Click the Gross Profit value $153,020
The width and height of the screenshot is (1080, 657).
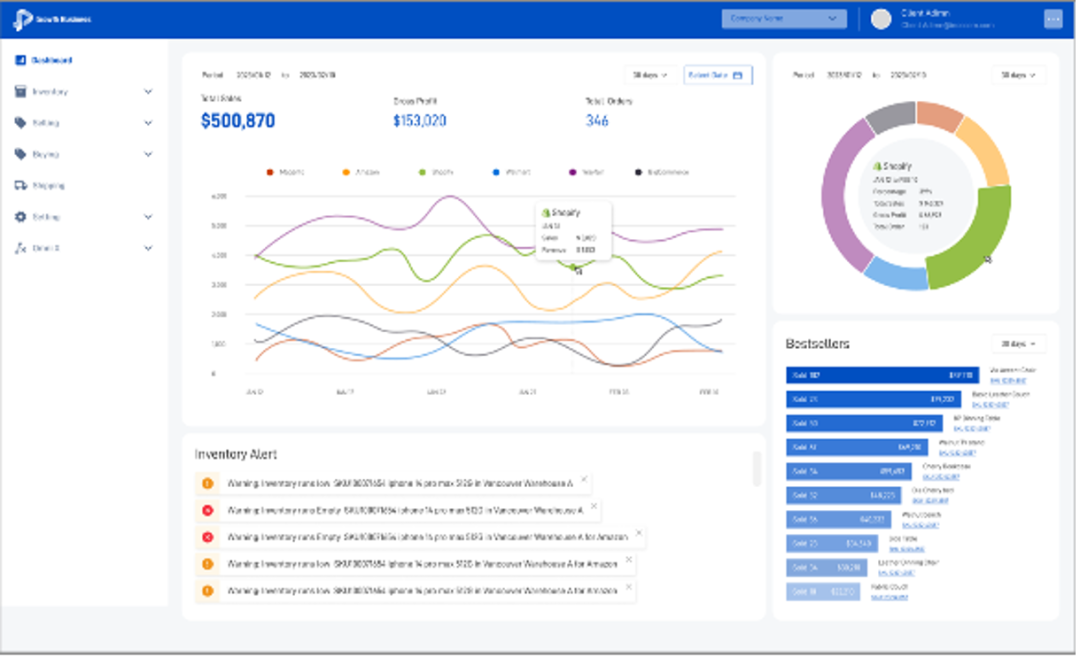tap(419, 121)
